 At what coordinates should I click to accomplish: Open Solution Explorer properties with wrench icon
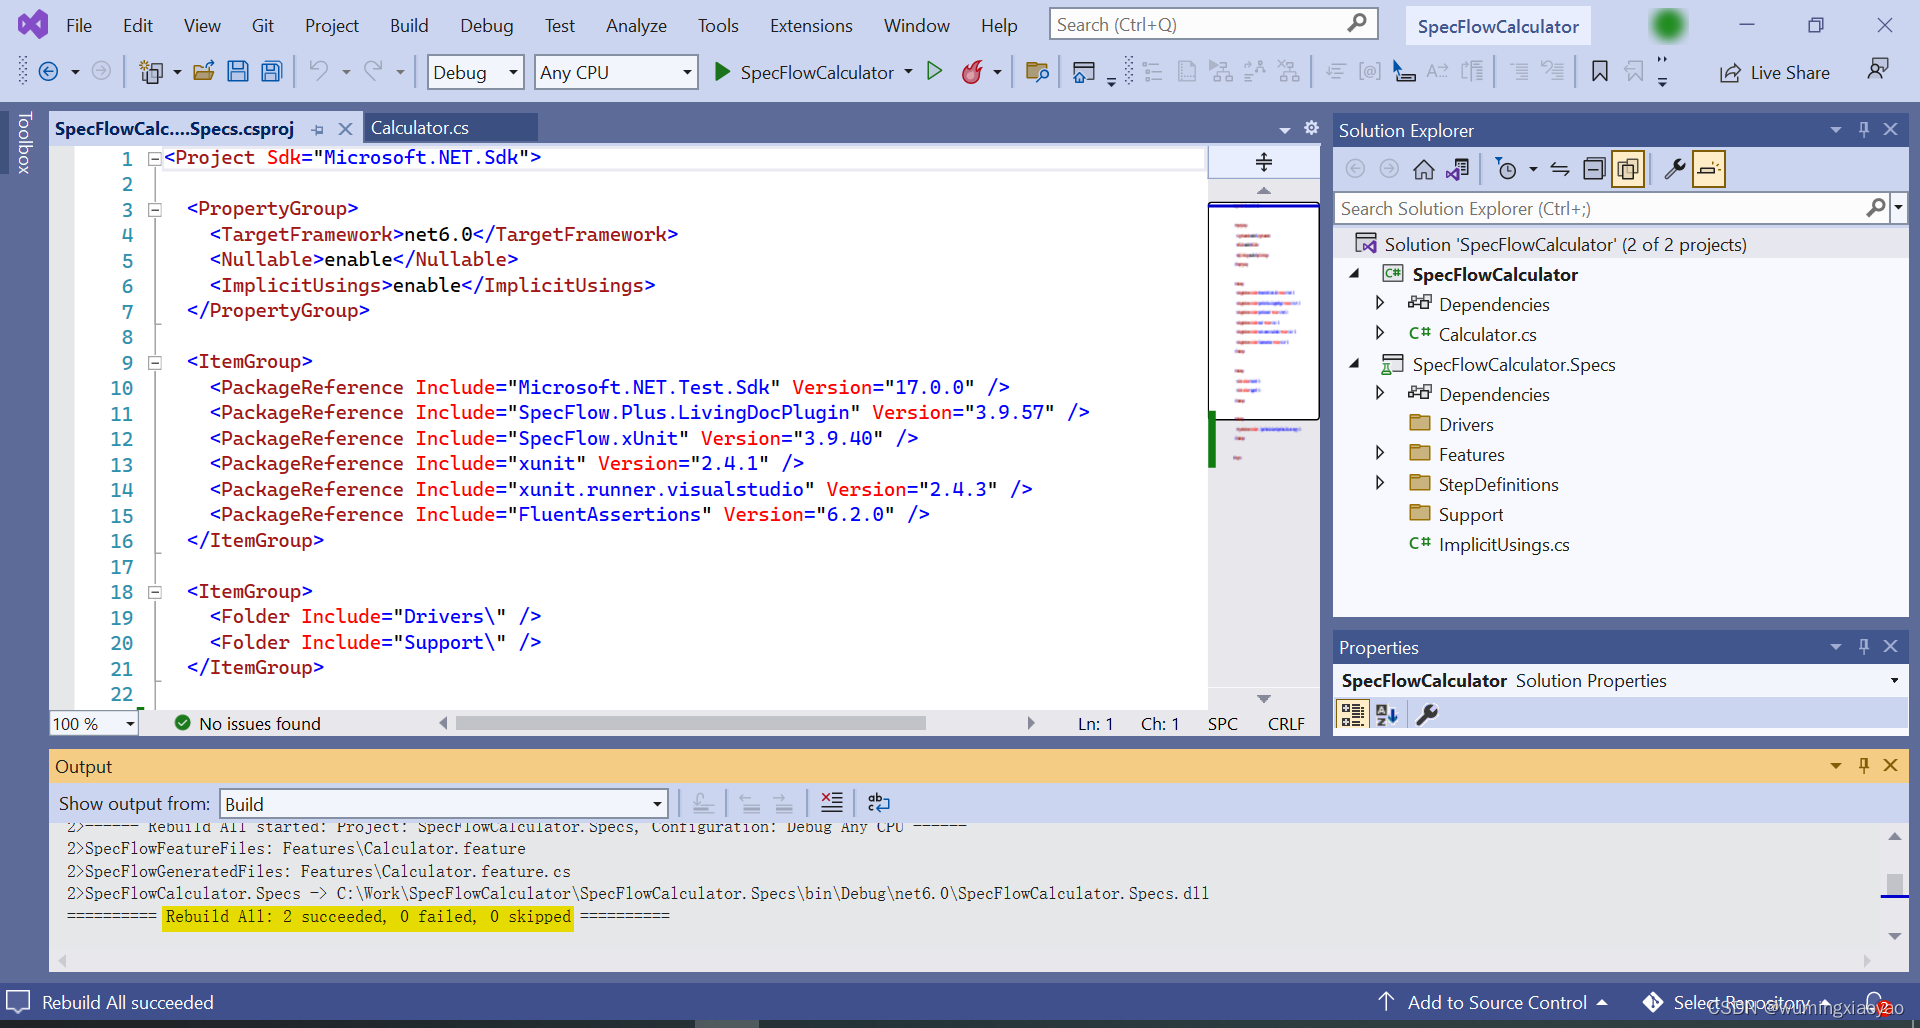pos(1674,168)
